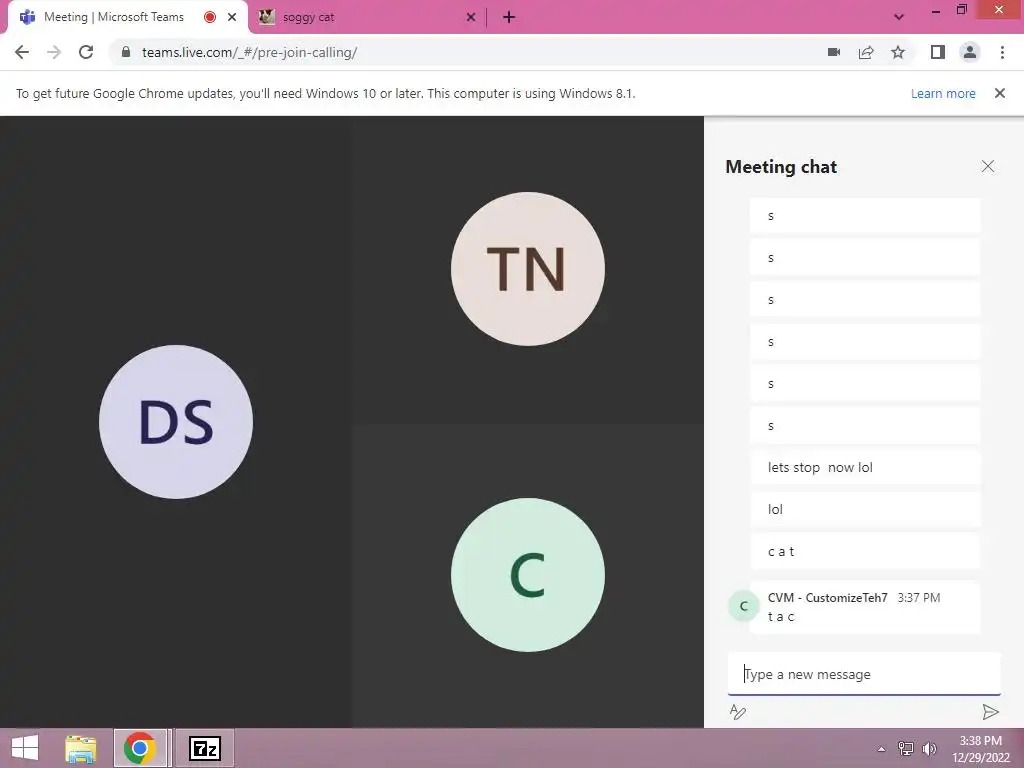Image resolution: width=1024 pixels, height=768 pixels.
Task: Open the taskbar clock and date
Action: coord(980,749)
